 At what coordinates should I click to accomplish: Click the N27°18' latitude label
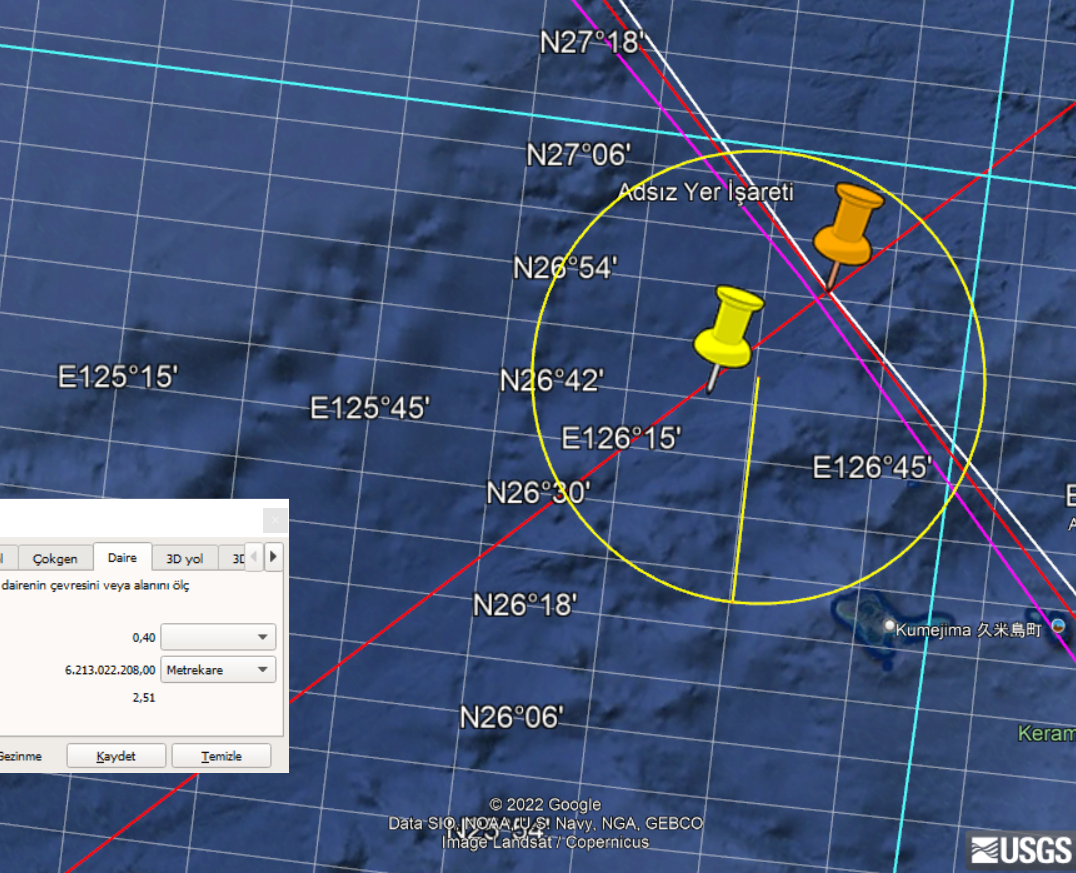pos(592,43)
